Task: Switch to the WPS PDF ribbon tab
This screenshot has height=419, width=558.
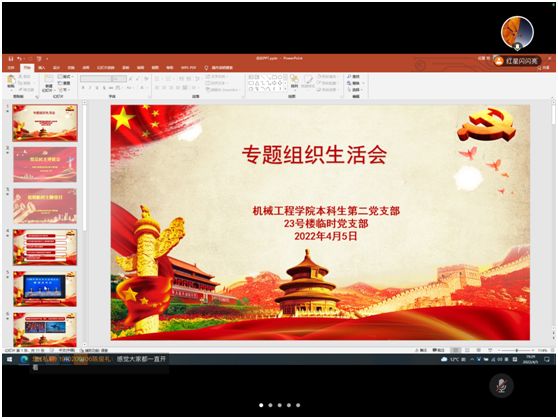Action: 188,68
